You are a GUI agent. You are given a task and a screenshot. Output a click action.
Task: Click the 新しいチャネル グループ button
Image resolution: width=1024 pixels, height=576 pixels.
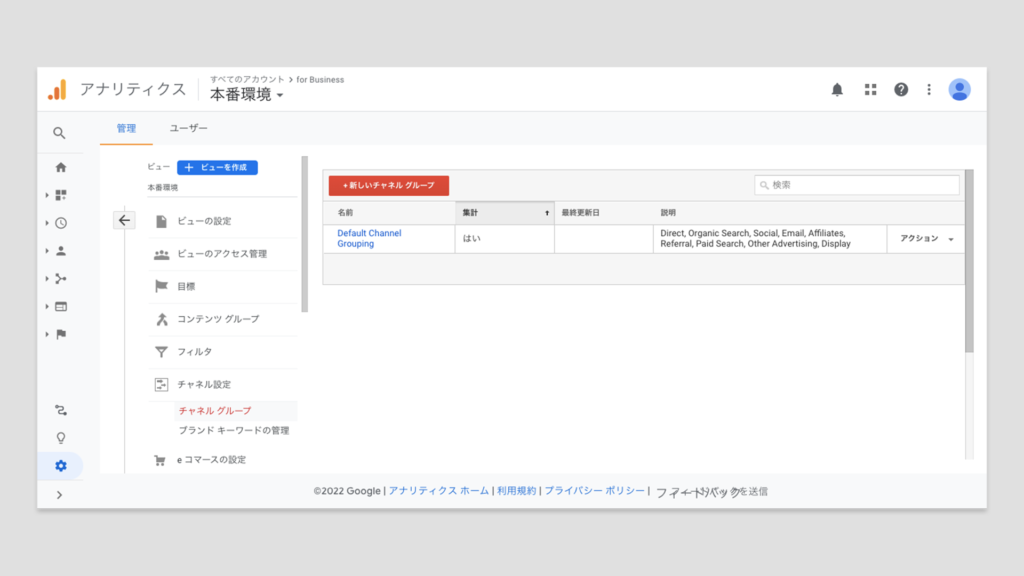[389, 186]
